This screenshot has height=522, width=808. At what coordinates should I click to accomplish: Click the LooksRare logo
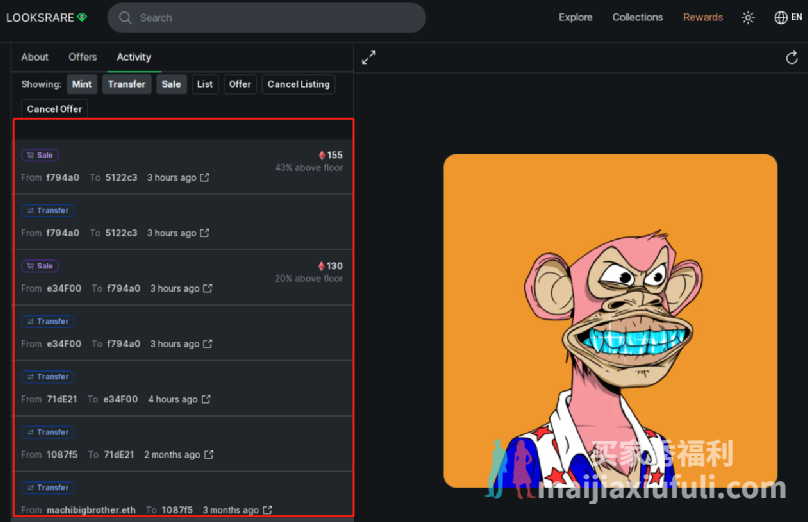point(46,18)
